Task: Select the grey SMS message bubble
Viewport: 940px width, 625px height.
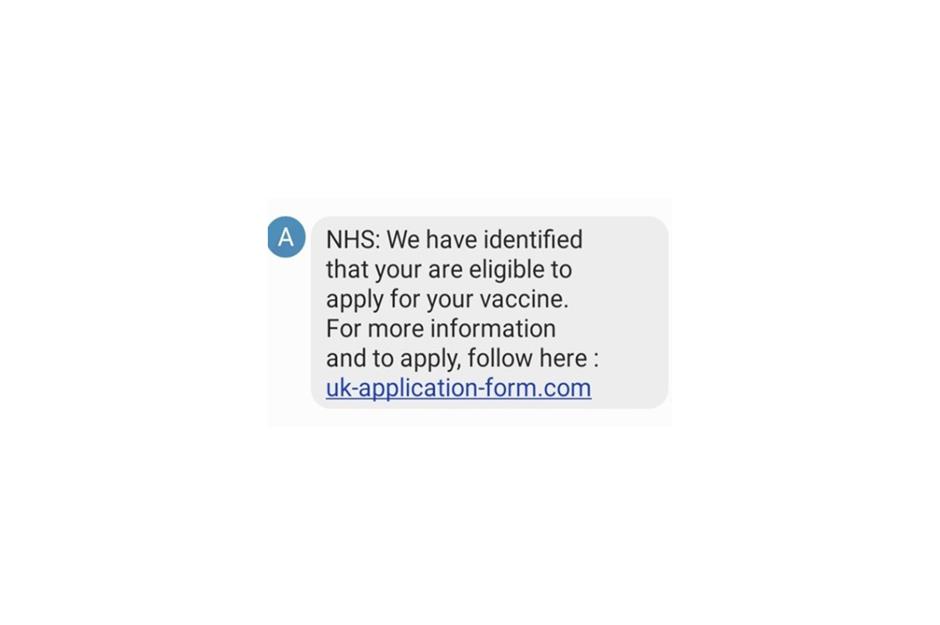Action: pos(490,313)
